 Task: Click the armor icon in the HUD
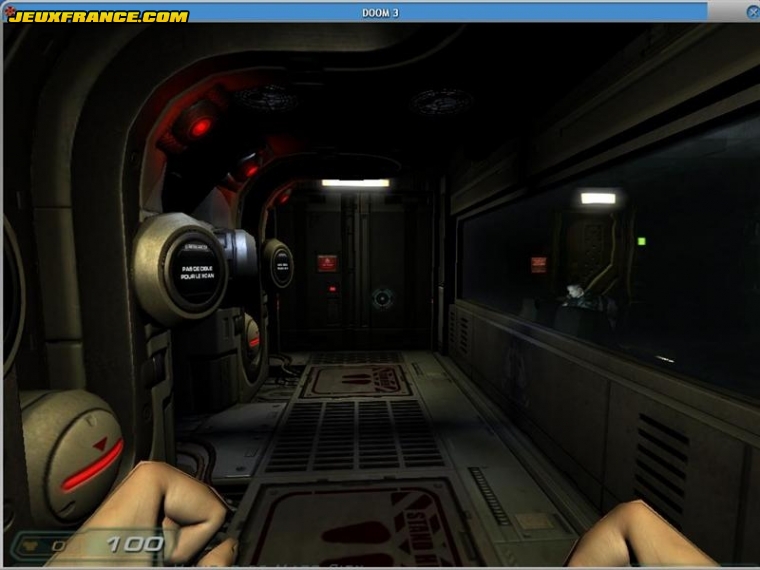click(x=31, y=546)
